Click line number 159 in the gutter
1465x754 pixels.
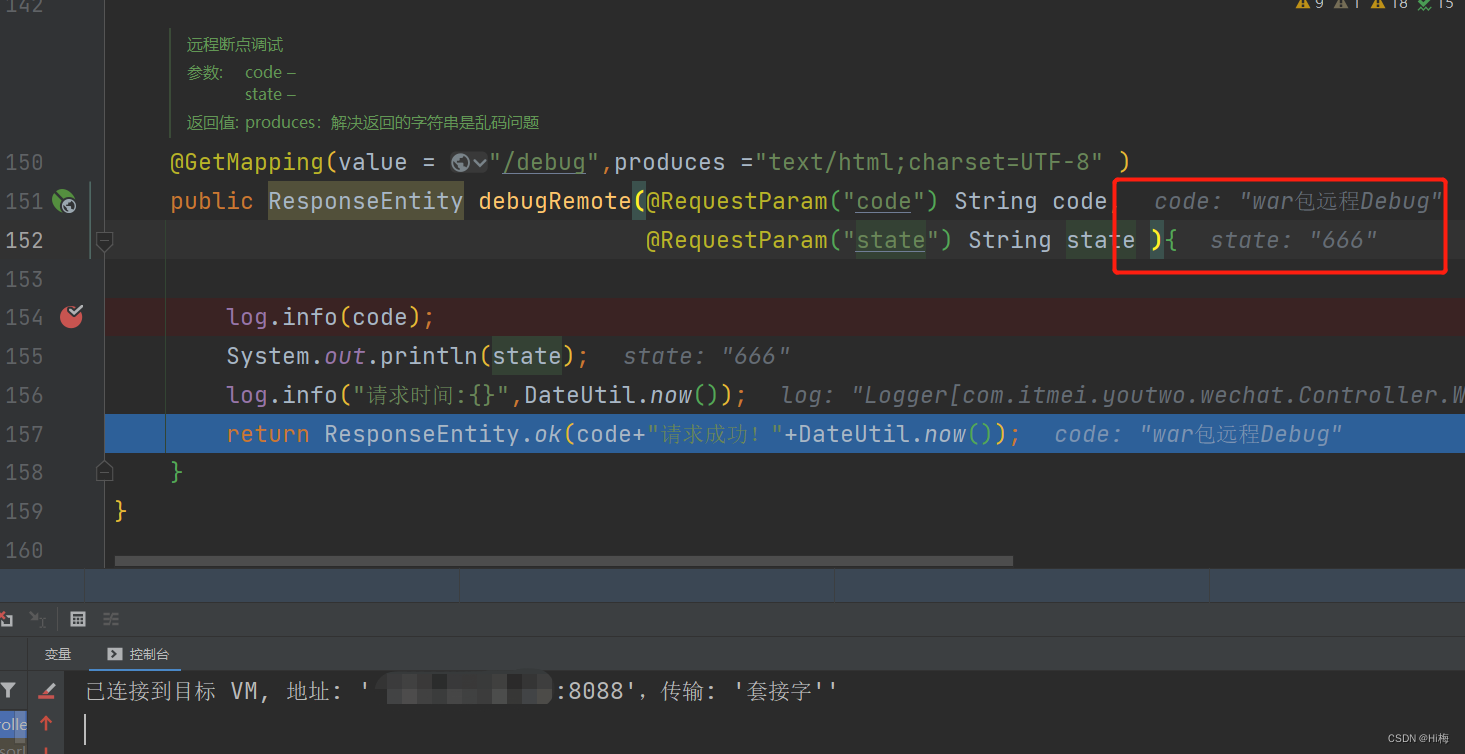pos(24,511)
